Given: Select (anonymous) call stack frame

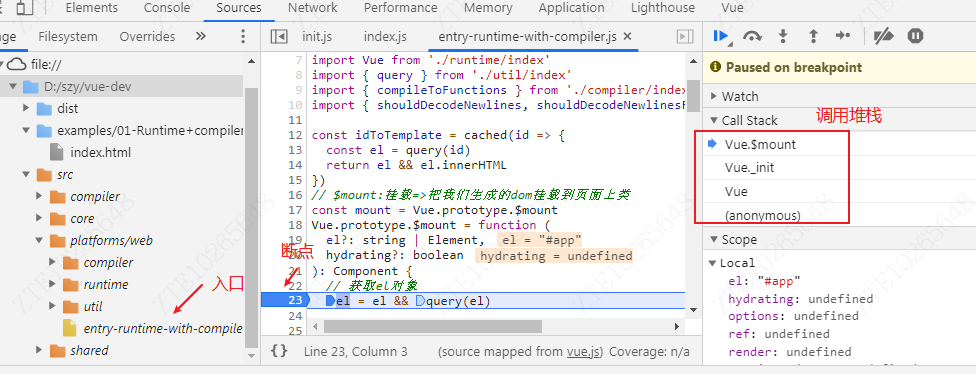Looking at the screenshot, I should coord(762,216).
